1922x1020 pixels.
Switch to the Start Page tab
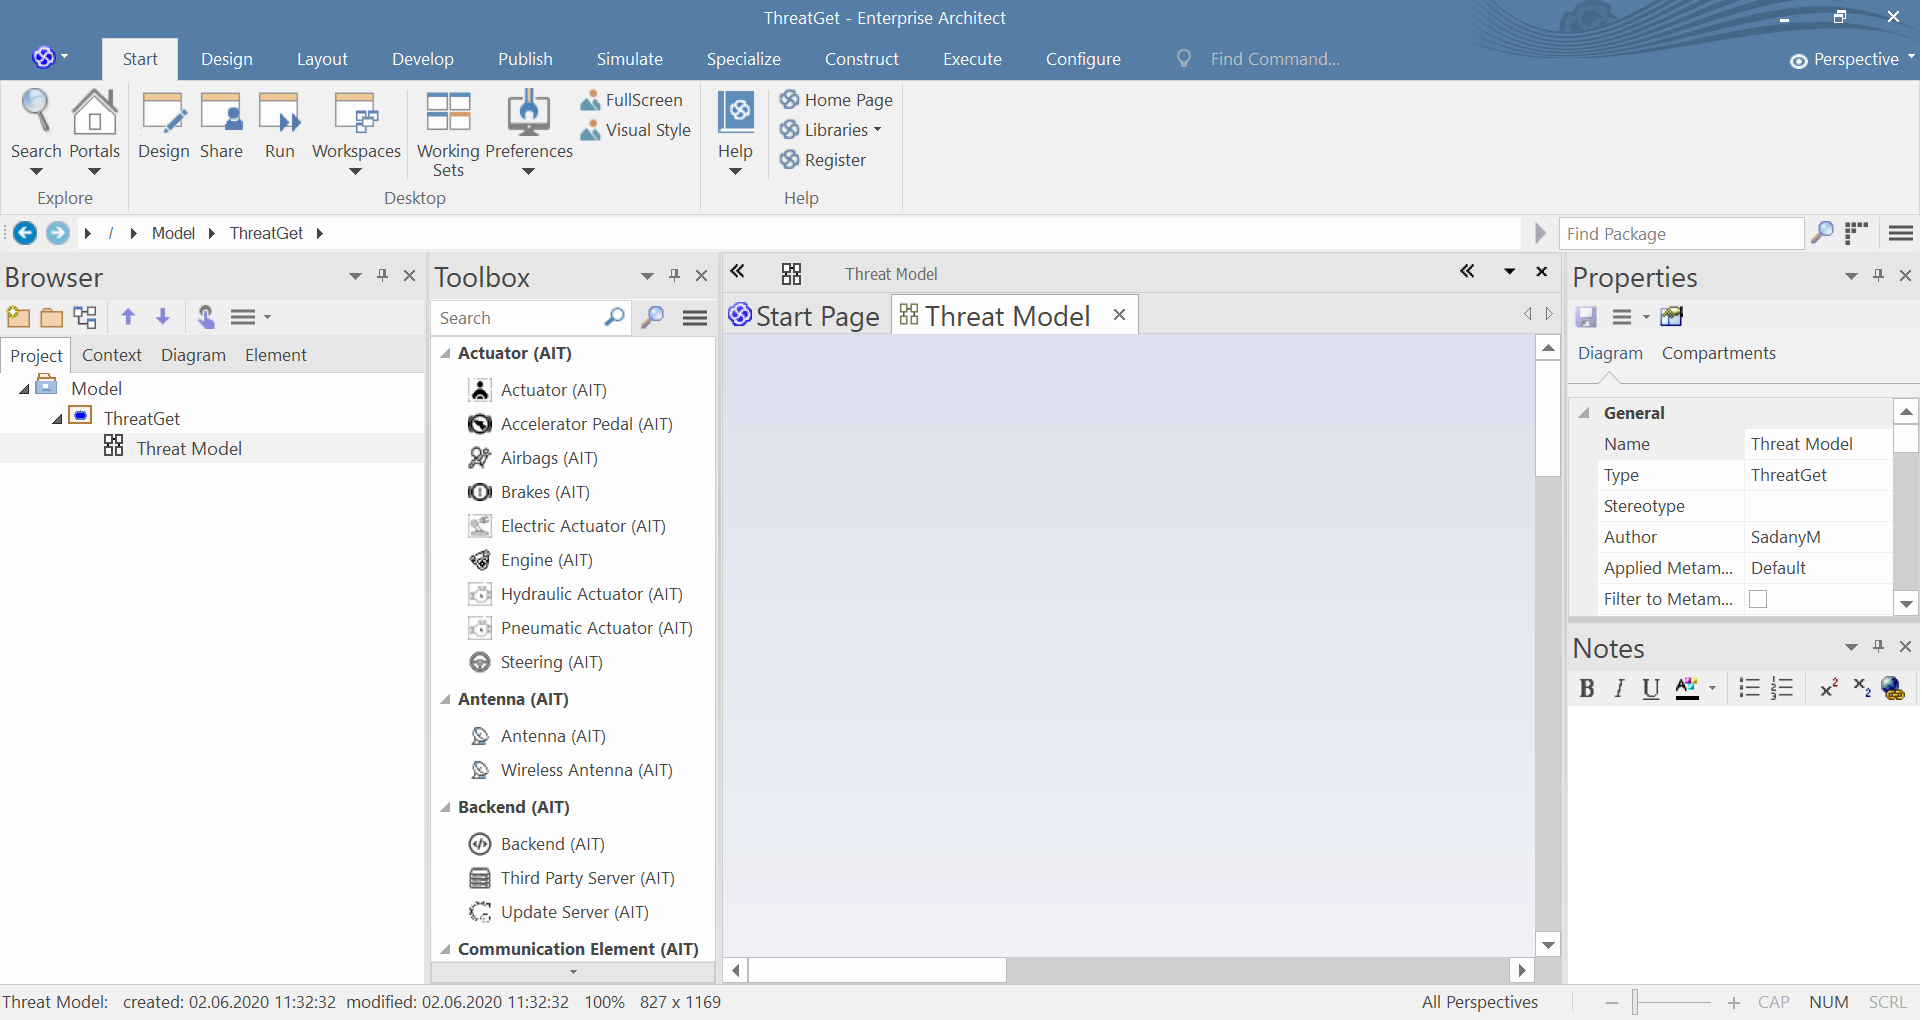[x=805, y=316]
